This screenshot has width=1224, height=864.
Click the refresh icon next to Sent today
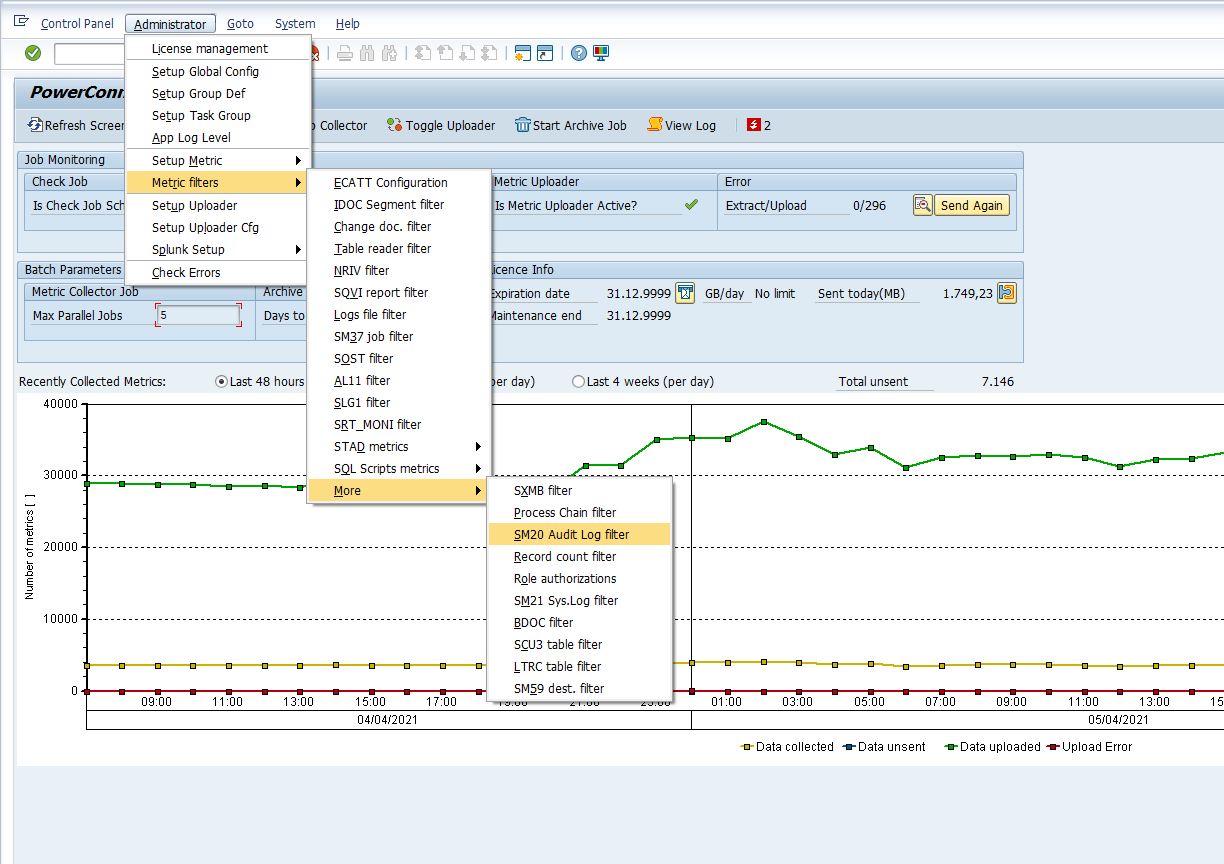pos(1007,293)
